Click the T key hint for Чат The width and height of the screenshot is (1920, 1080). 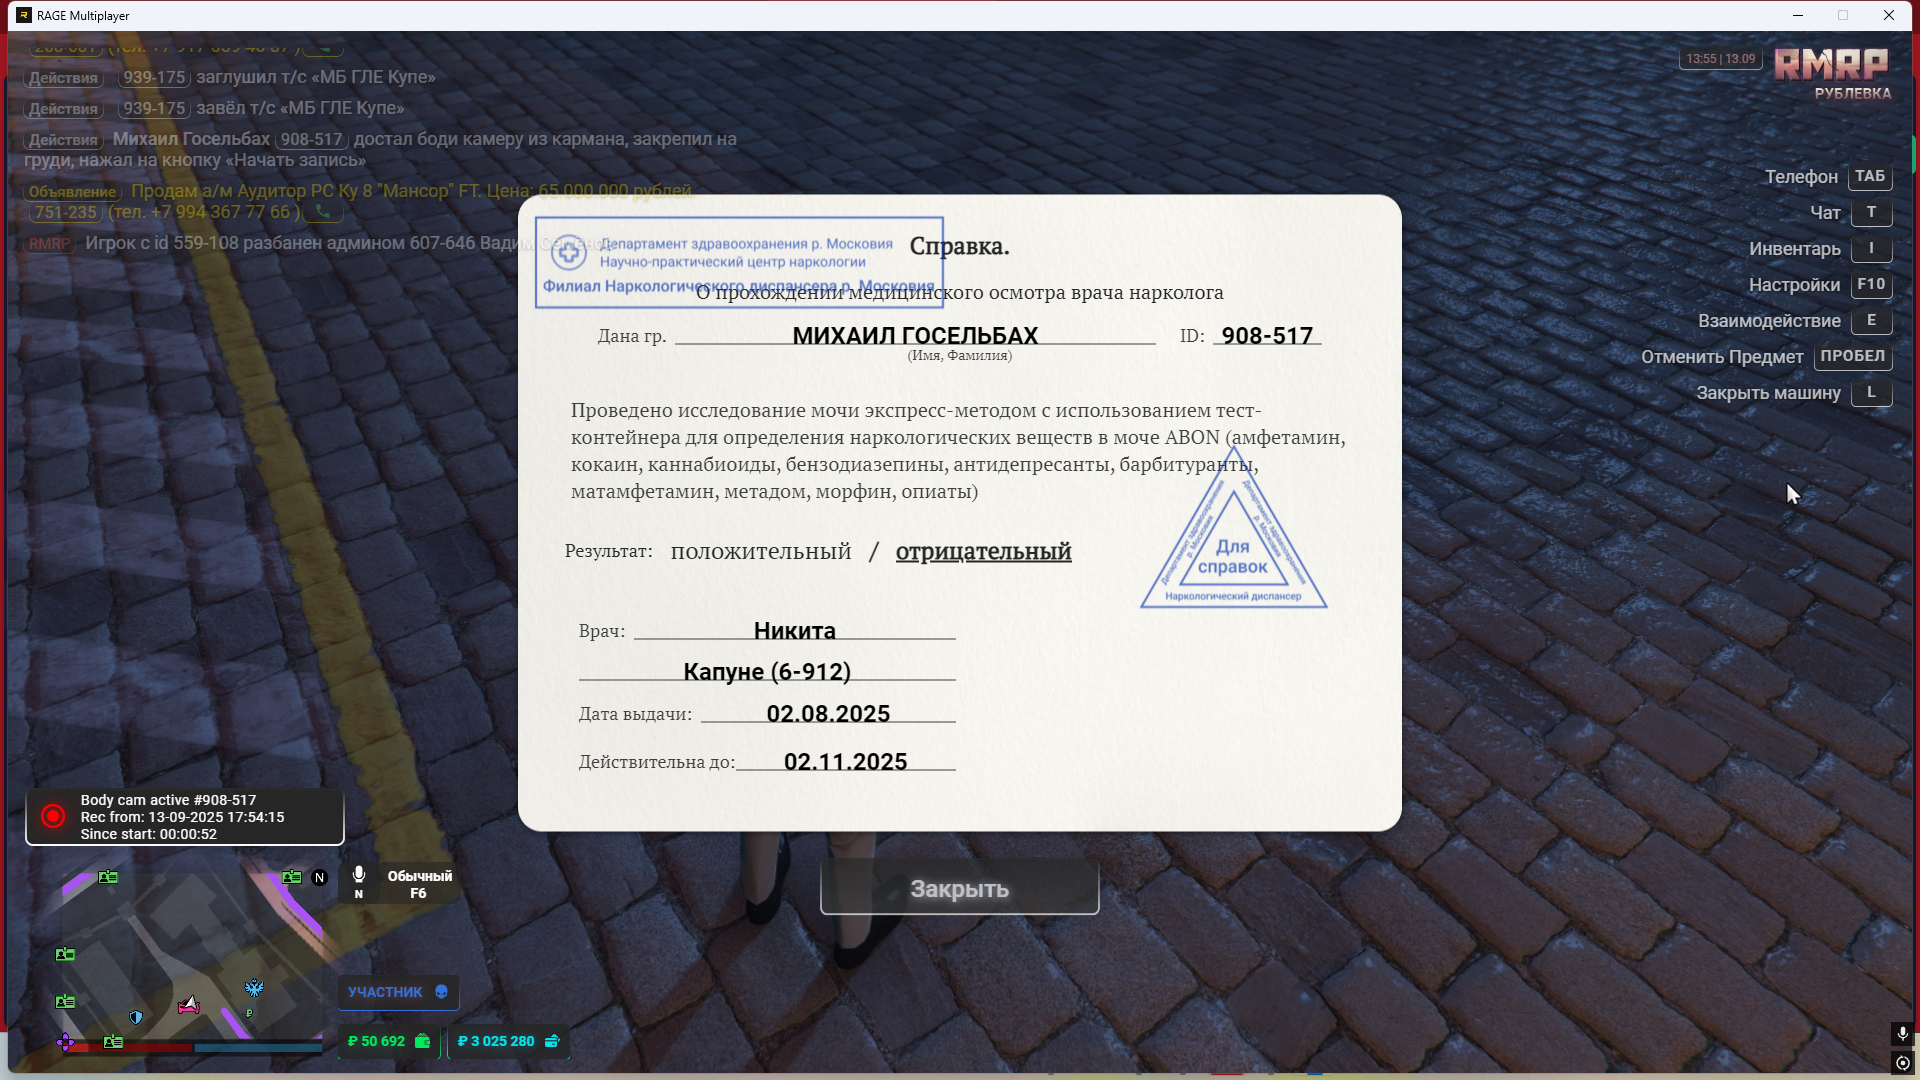[1871, 212]
